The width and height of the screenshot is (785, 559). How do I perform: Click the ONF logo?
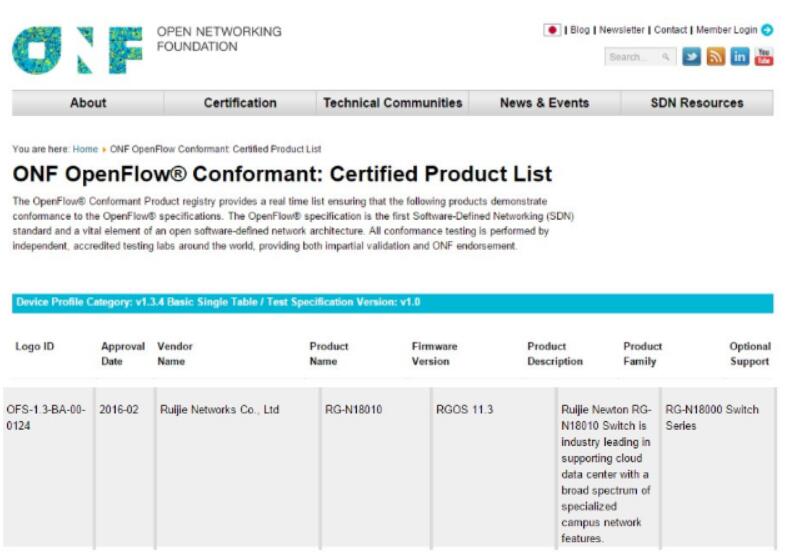click(77, 50)
